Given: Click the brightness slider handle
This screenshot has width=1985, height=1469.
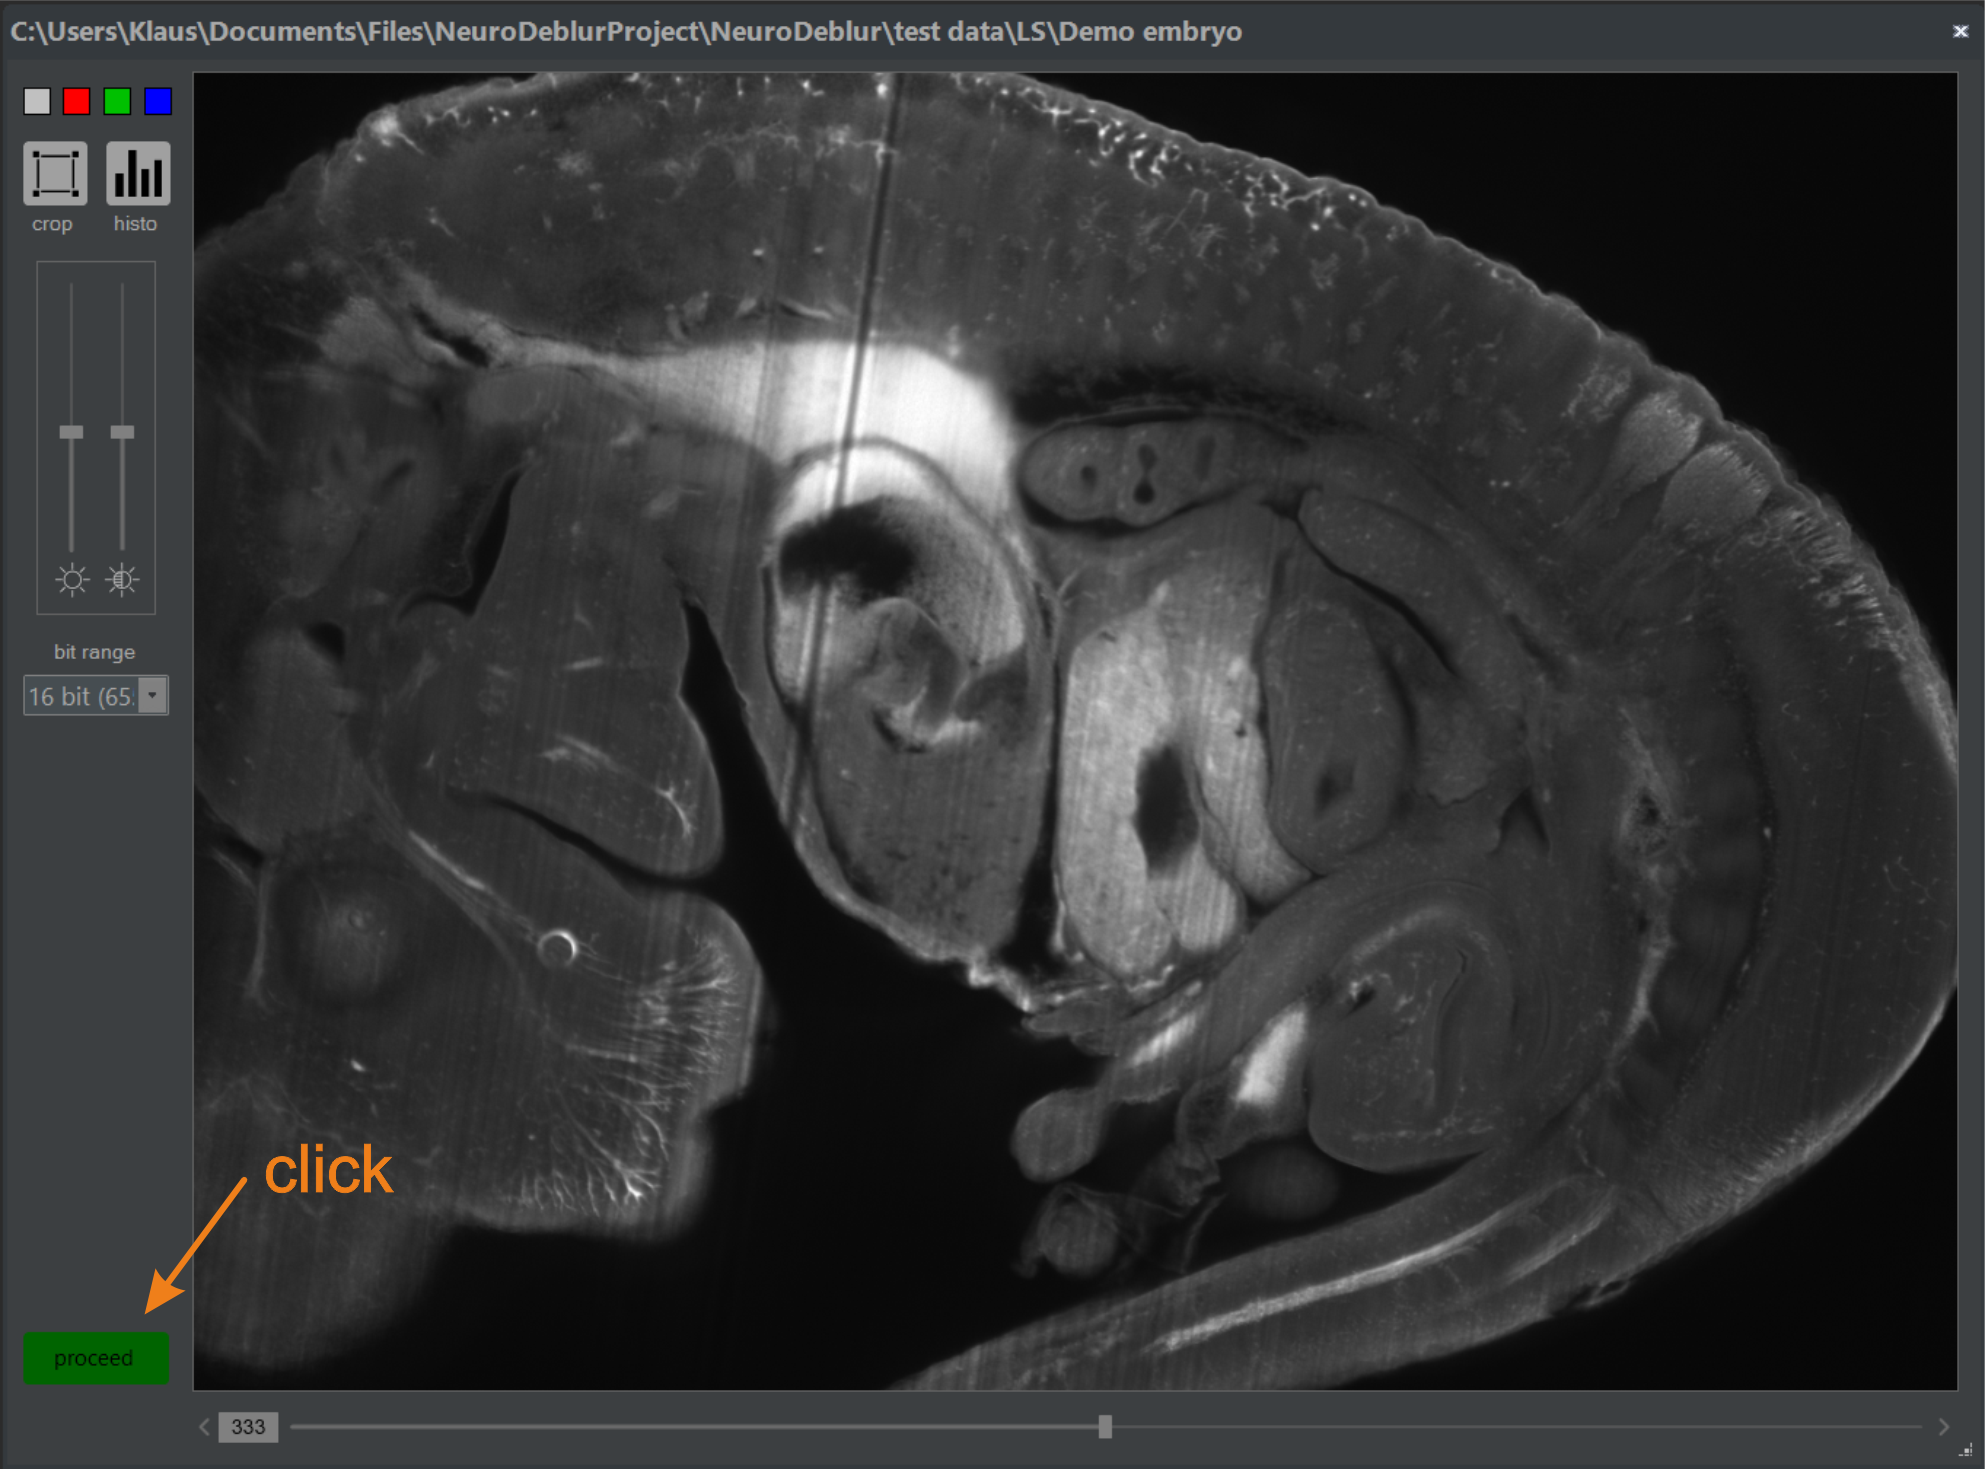Looking at the screenshot, I should 71,432.
